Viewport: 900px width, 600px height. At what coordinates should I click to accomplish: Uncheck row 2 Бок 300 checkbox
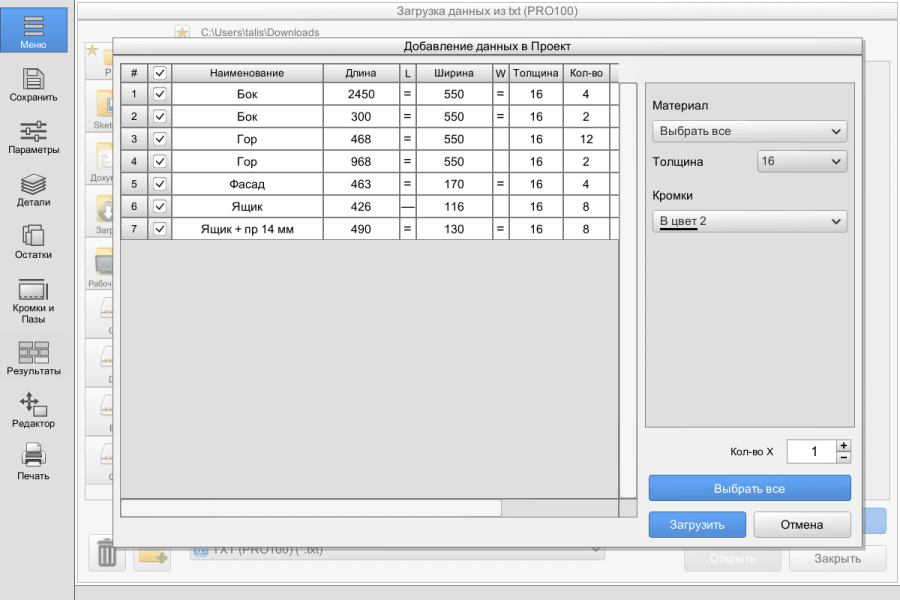pyautogui.click(x=160, y=117)
